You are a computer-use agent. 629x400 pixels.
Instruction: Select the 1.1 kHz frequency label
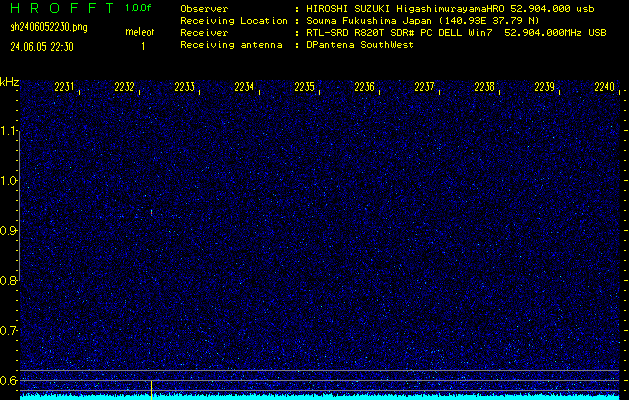[x=10, y=131]
